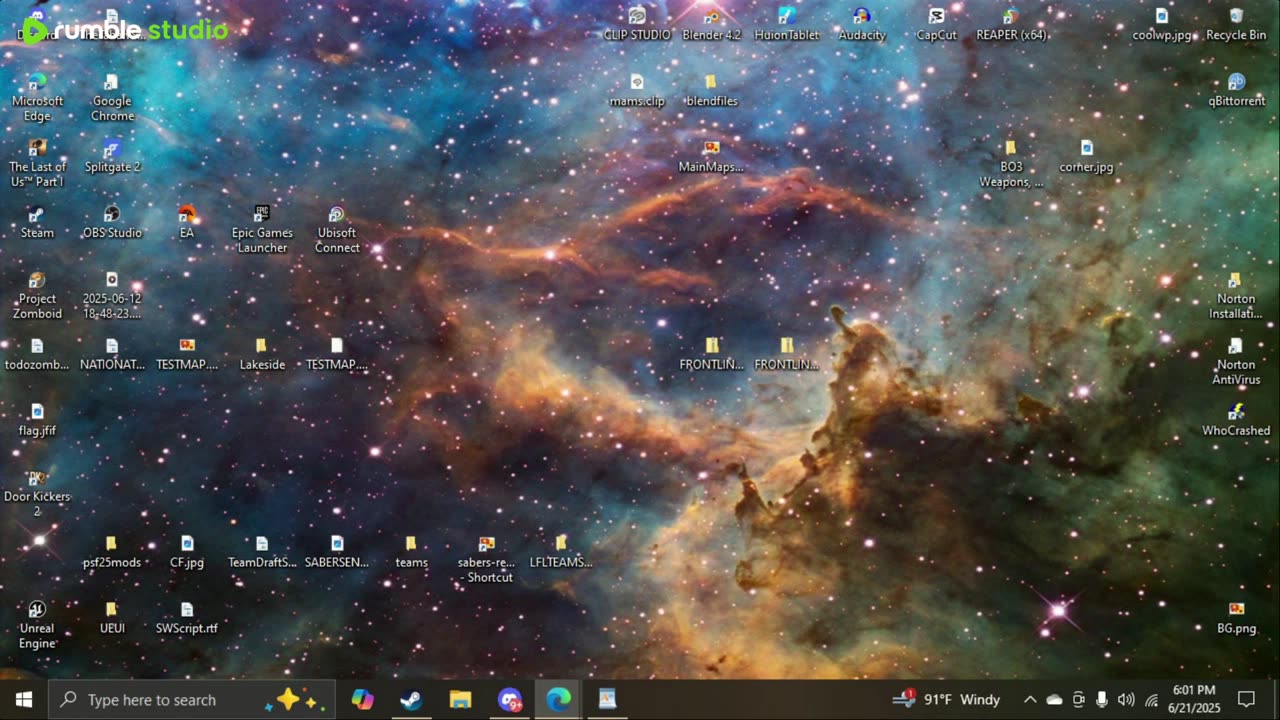Click the Steam desktop shortcut
This screenshot has width=1280, height=720.
[37, 222]
